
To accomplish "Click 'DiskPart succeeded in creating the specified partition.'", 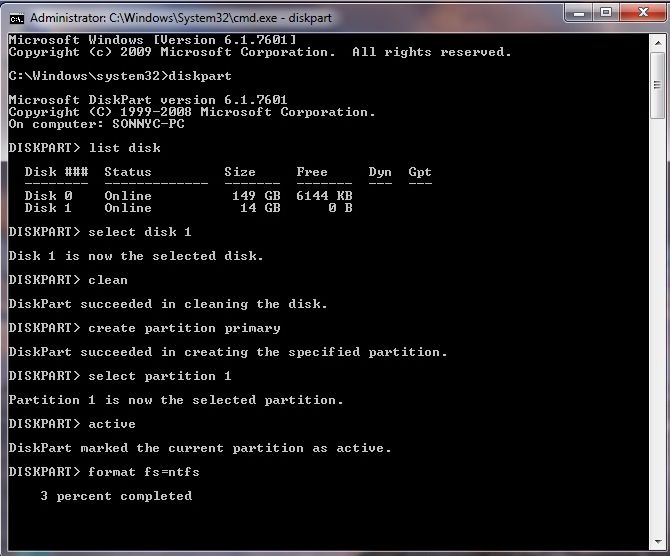I will pyautogui.click(x=228, y=352).
